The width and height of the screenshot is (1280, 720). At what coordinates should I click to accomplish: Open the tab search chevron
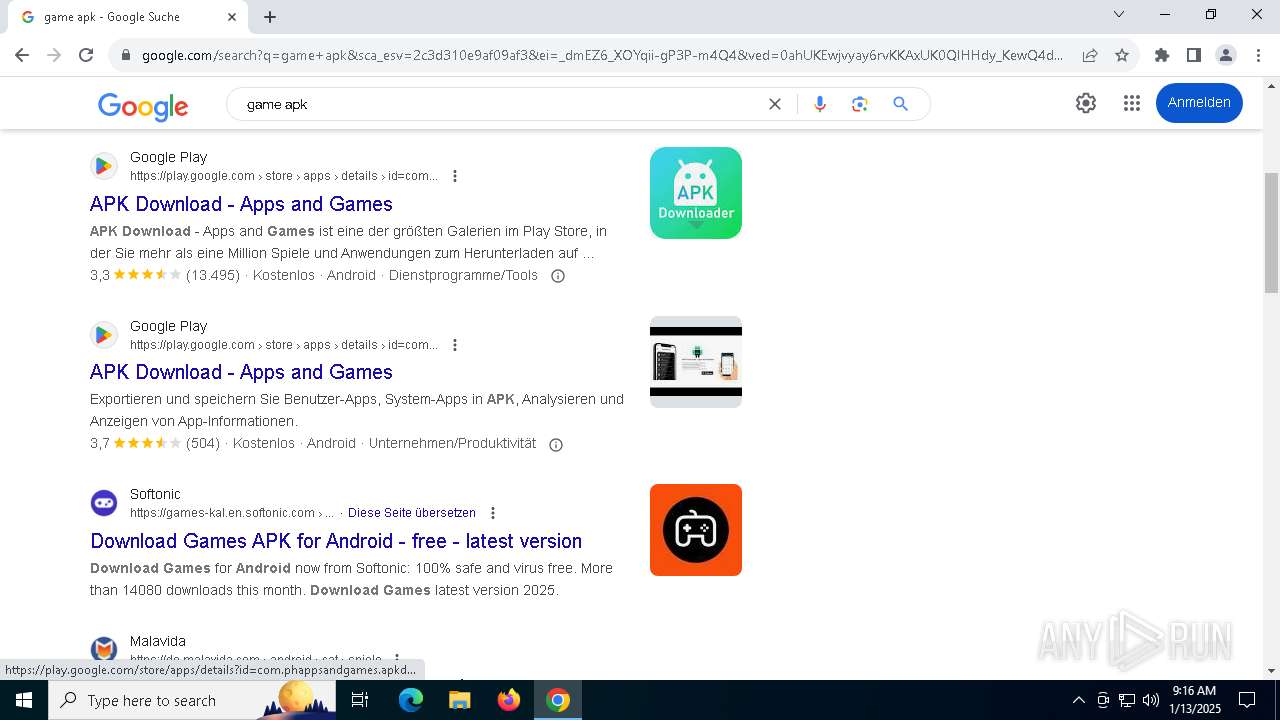tap(1119, 14)
